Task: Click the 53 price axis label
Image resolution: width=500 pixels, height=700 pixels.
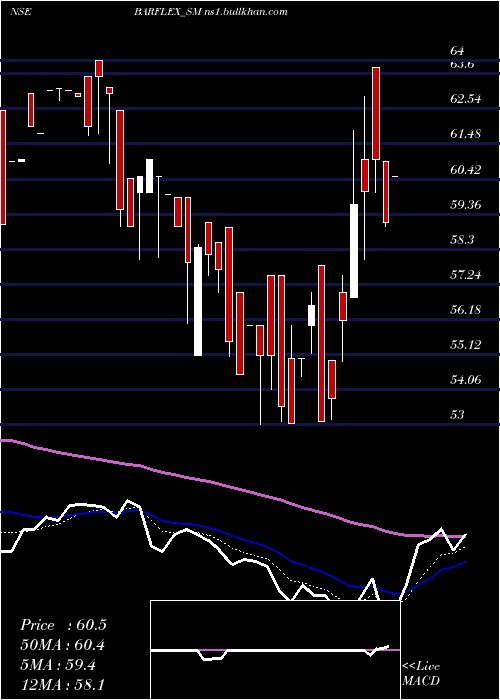Action: (457, 415)
